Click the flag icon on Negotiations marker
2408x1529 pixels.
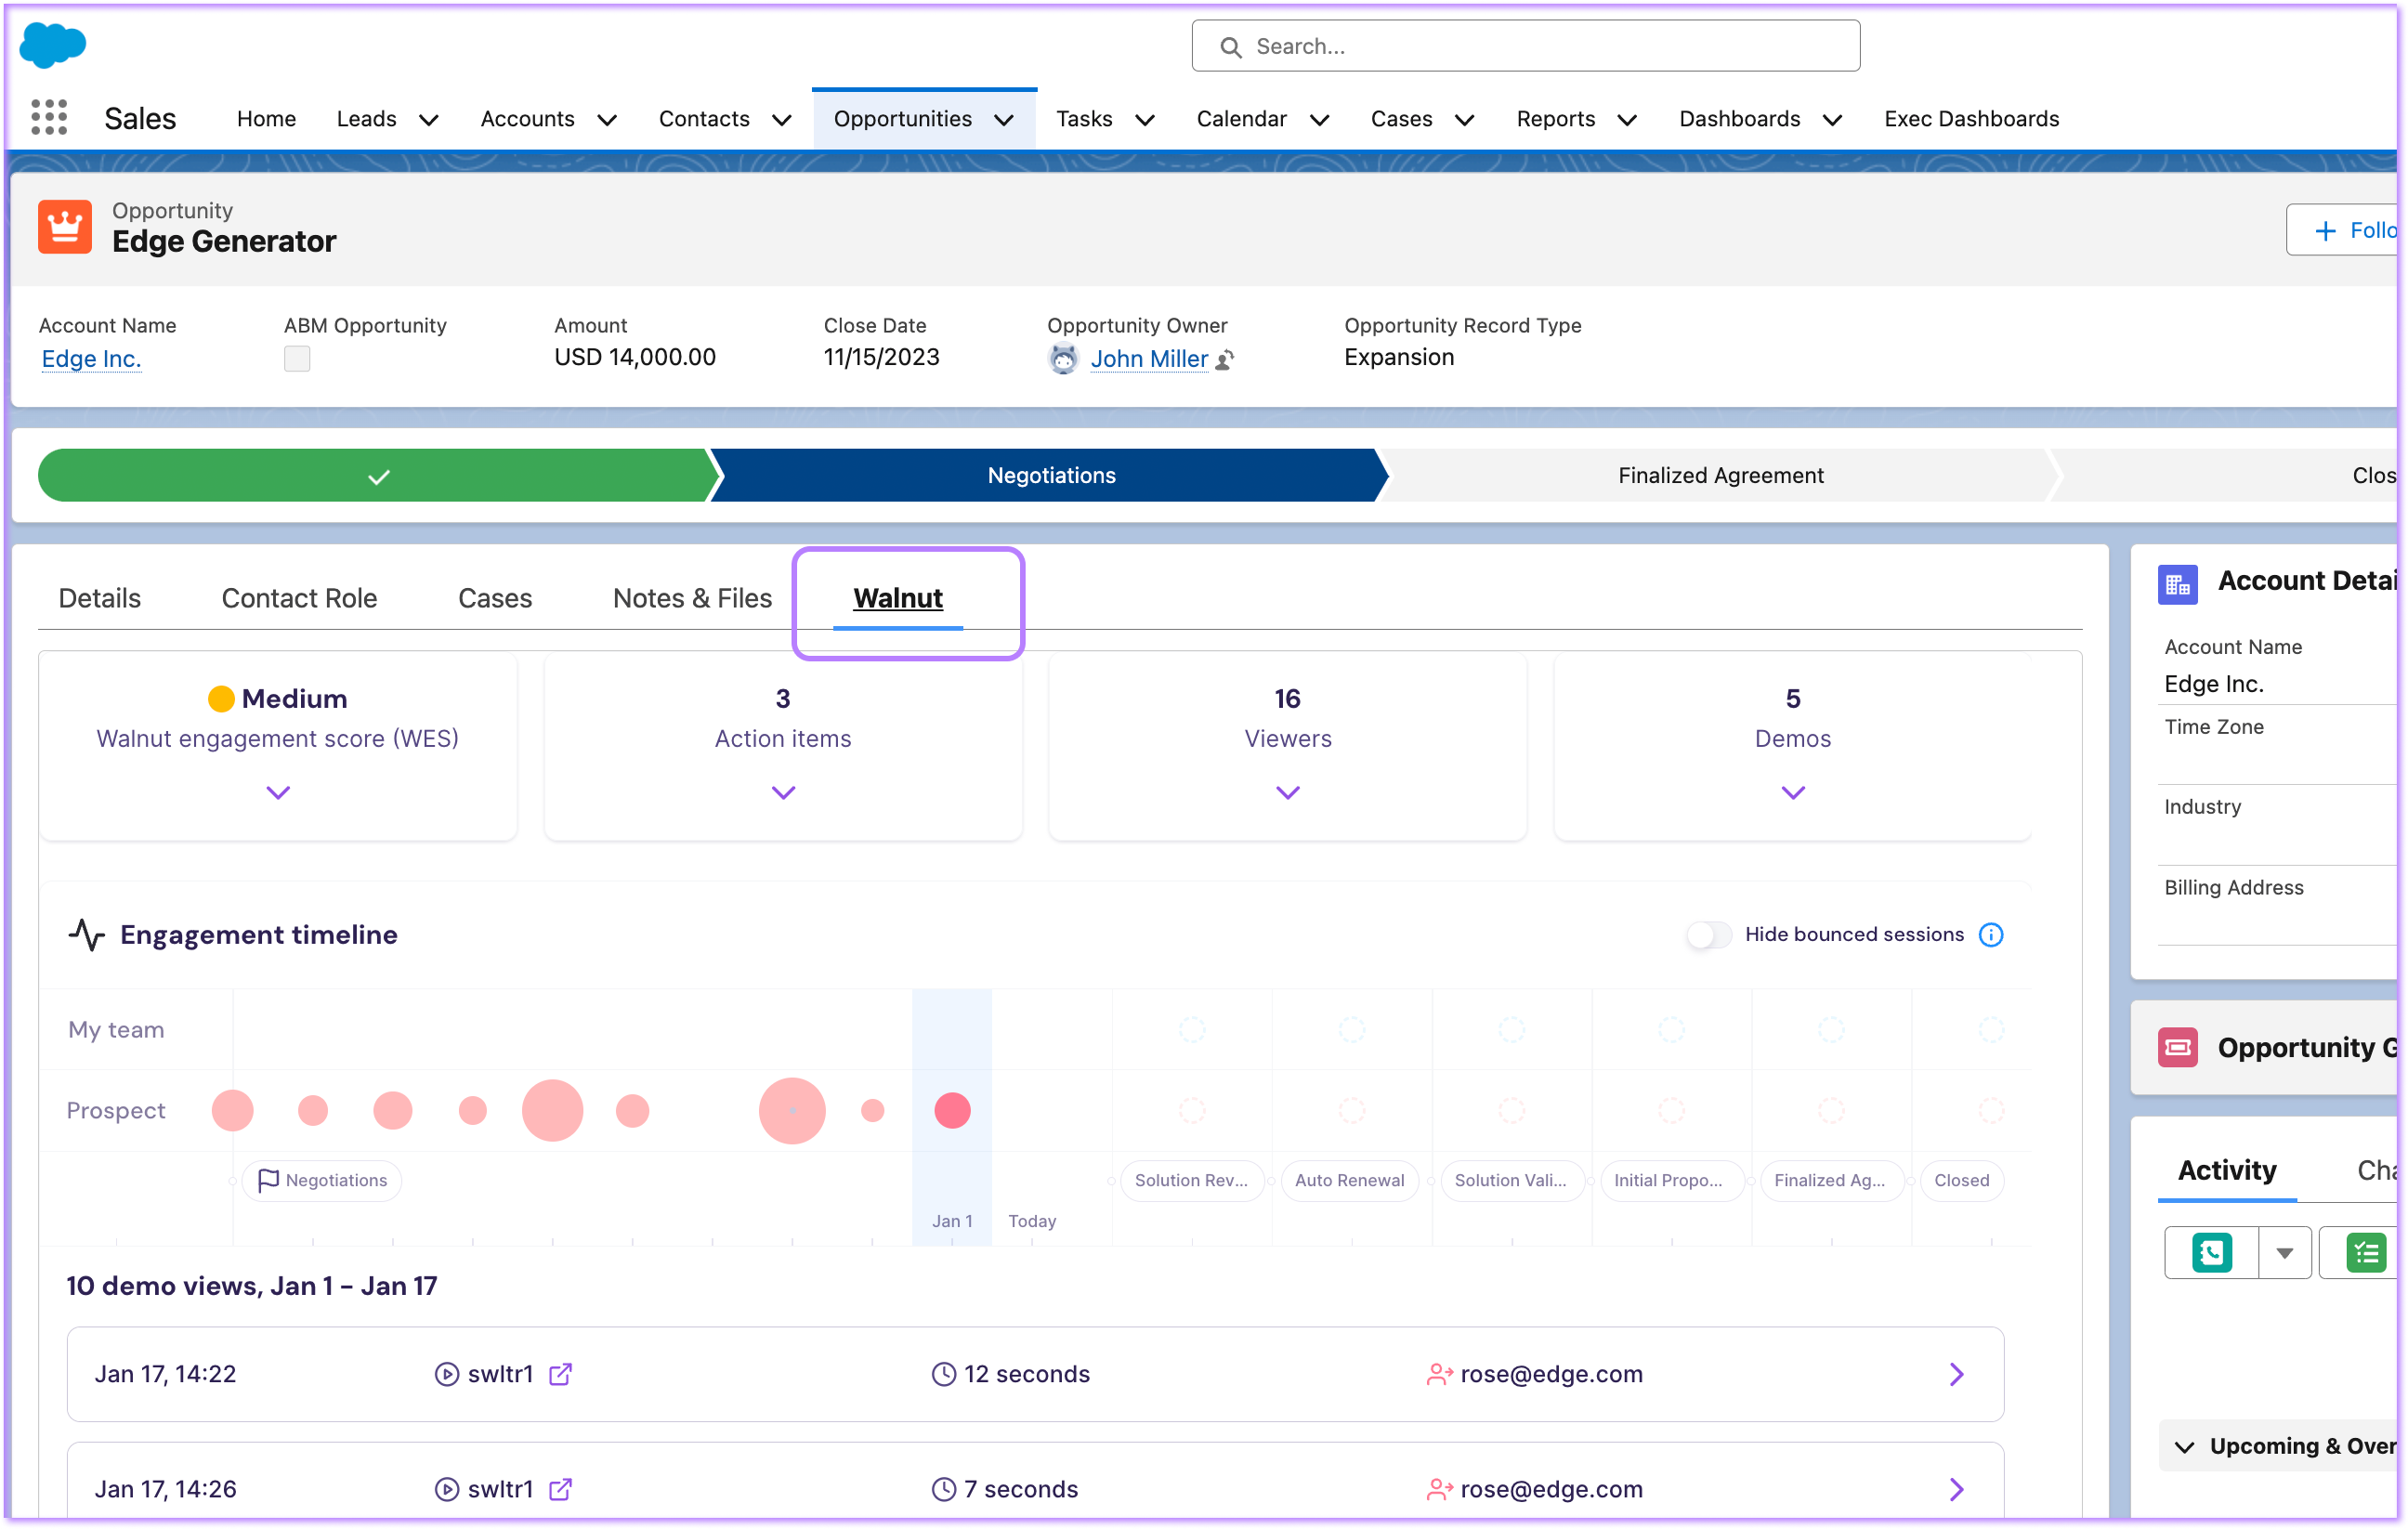click(268, 1181)
